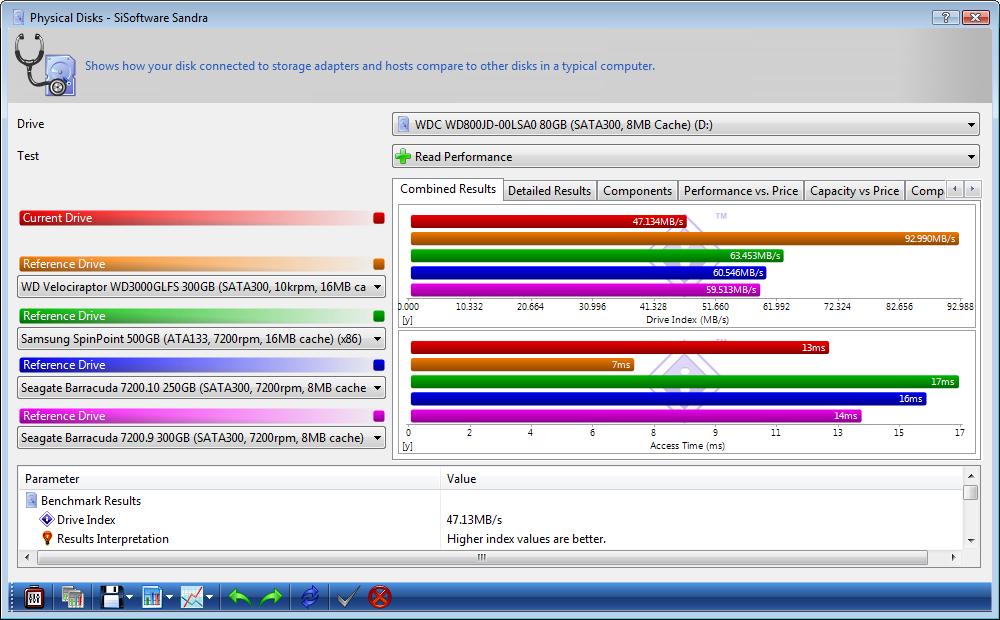Screen dimensions: 1000x620
Task: Click the green forward arrow
Action: tap(271, 597)
